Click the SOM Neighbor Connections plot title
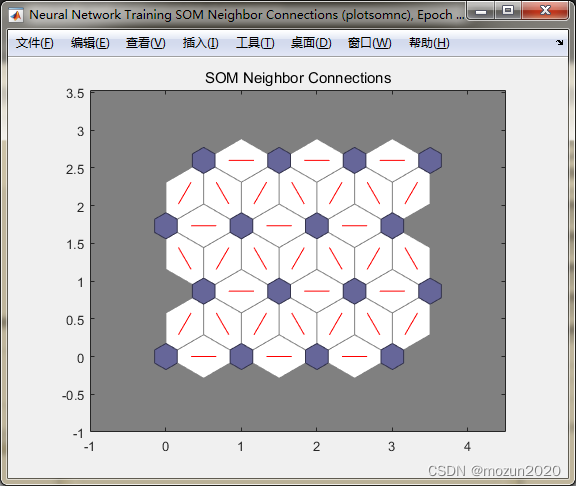 (298, 78)
